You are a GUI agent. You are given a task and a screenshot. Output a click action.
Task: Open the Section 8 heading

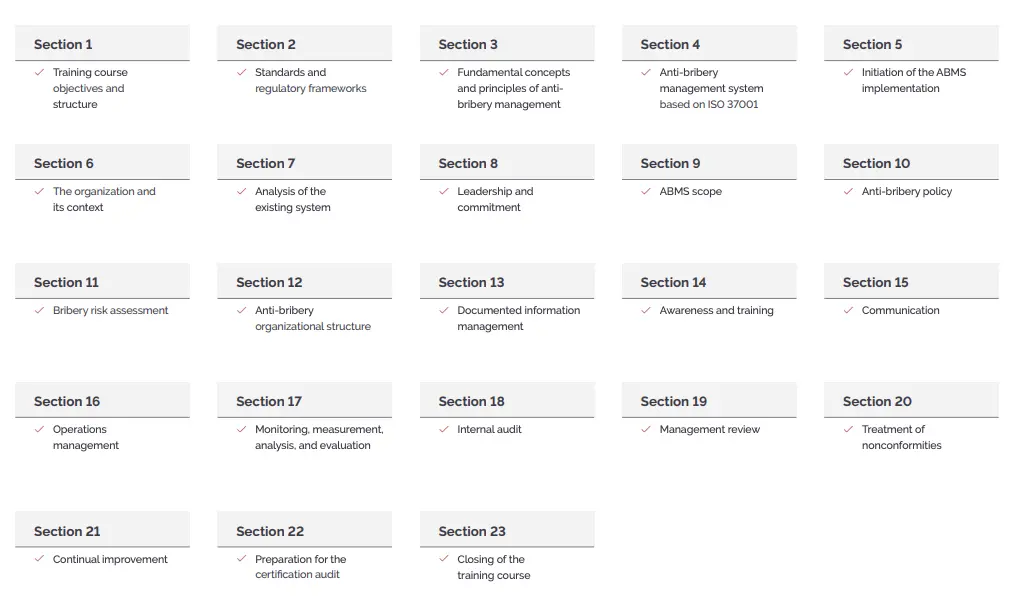pos(507,163)
